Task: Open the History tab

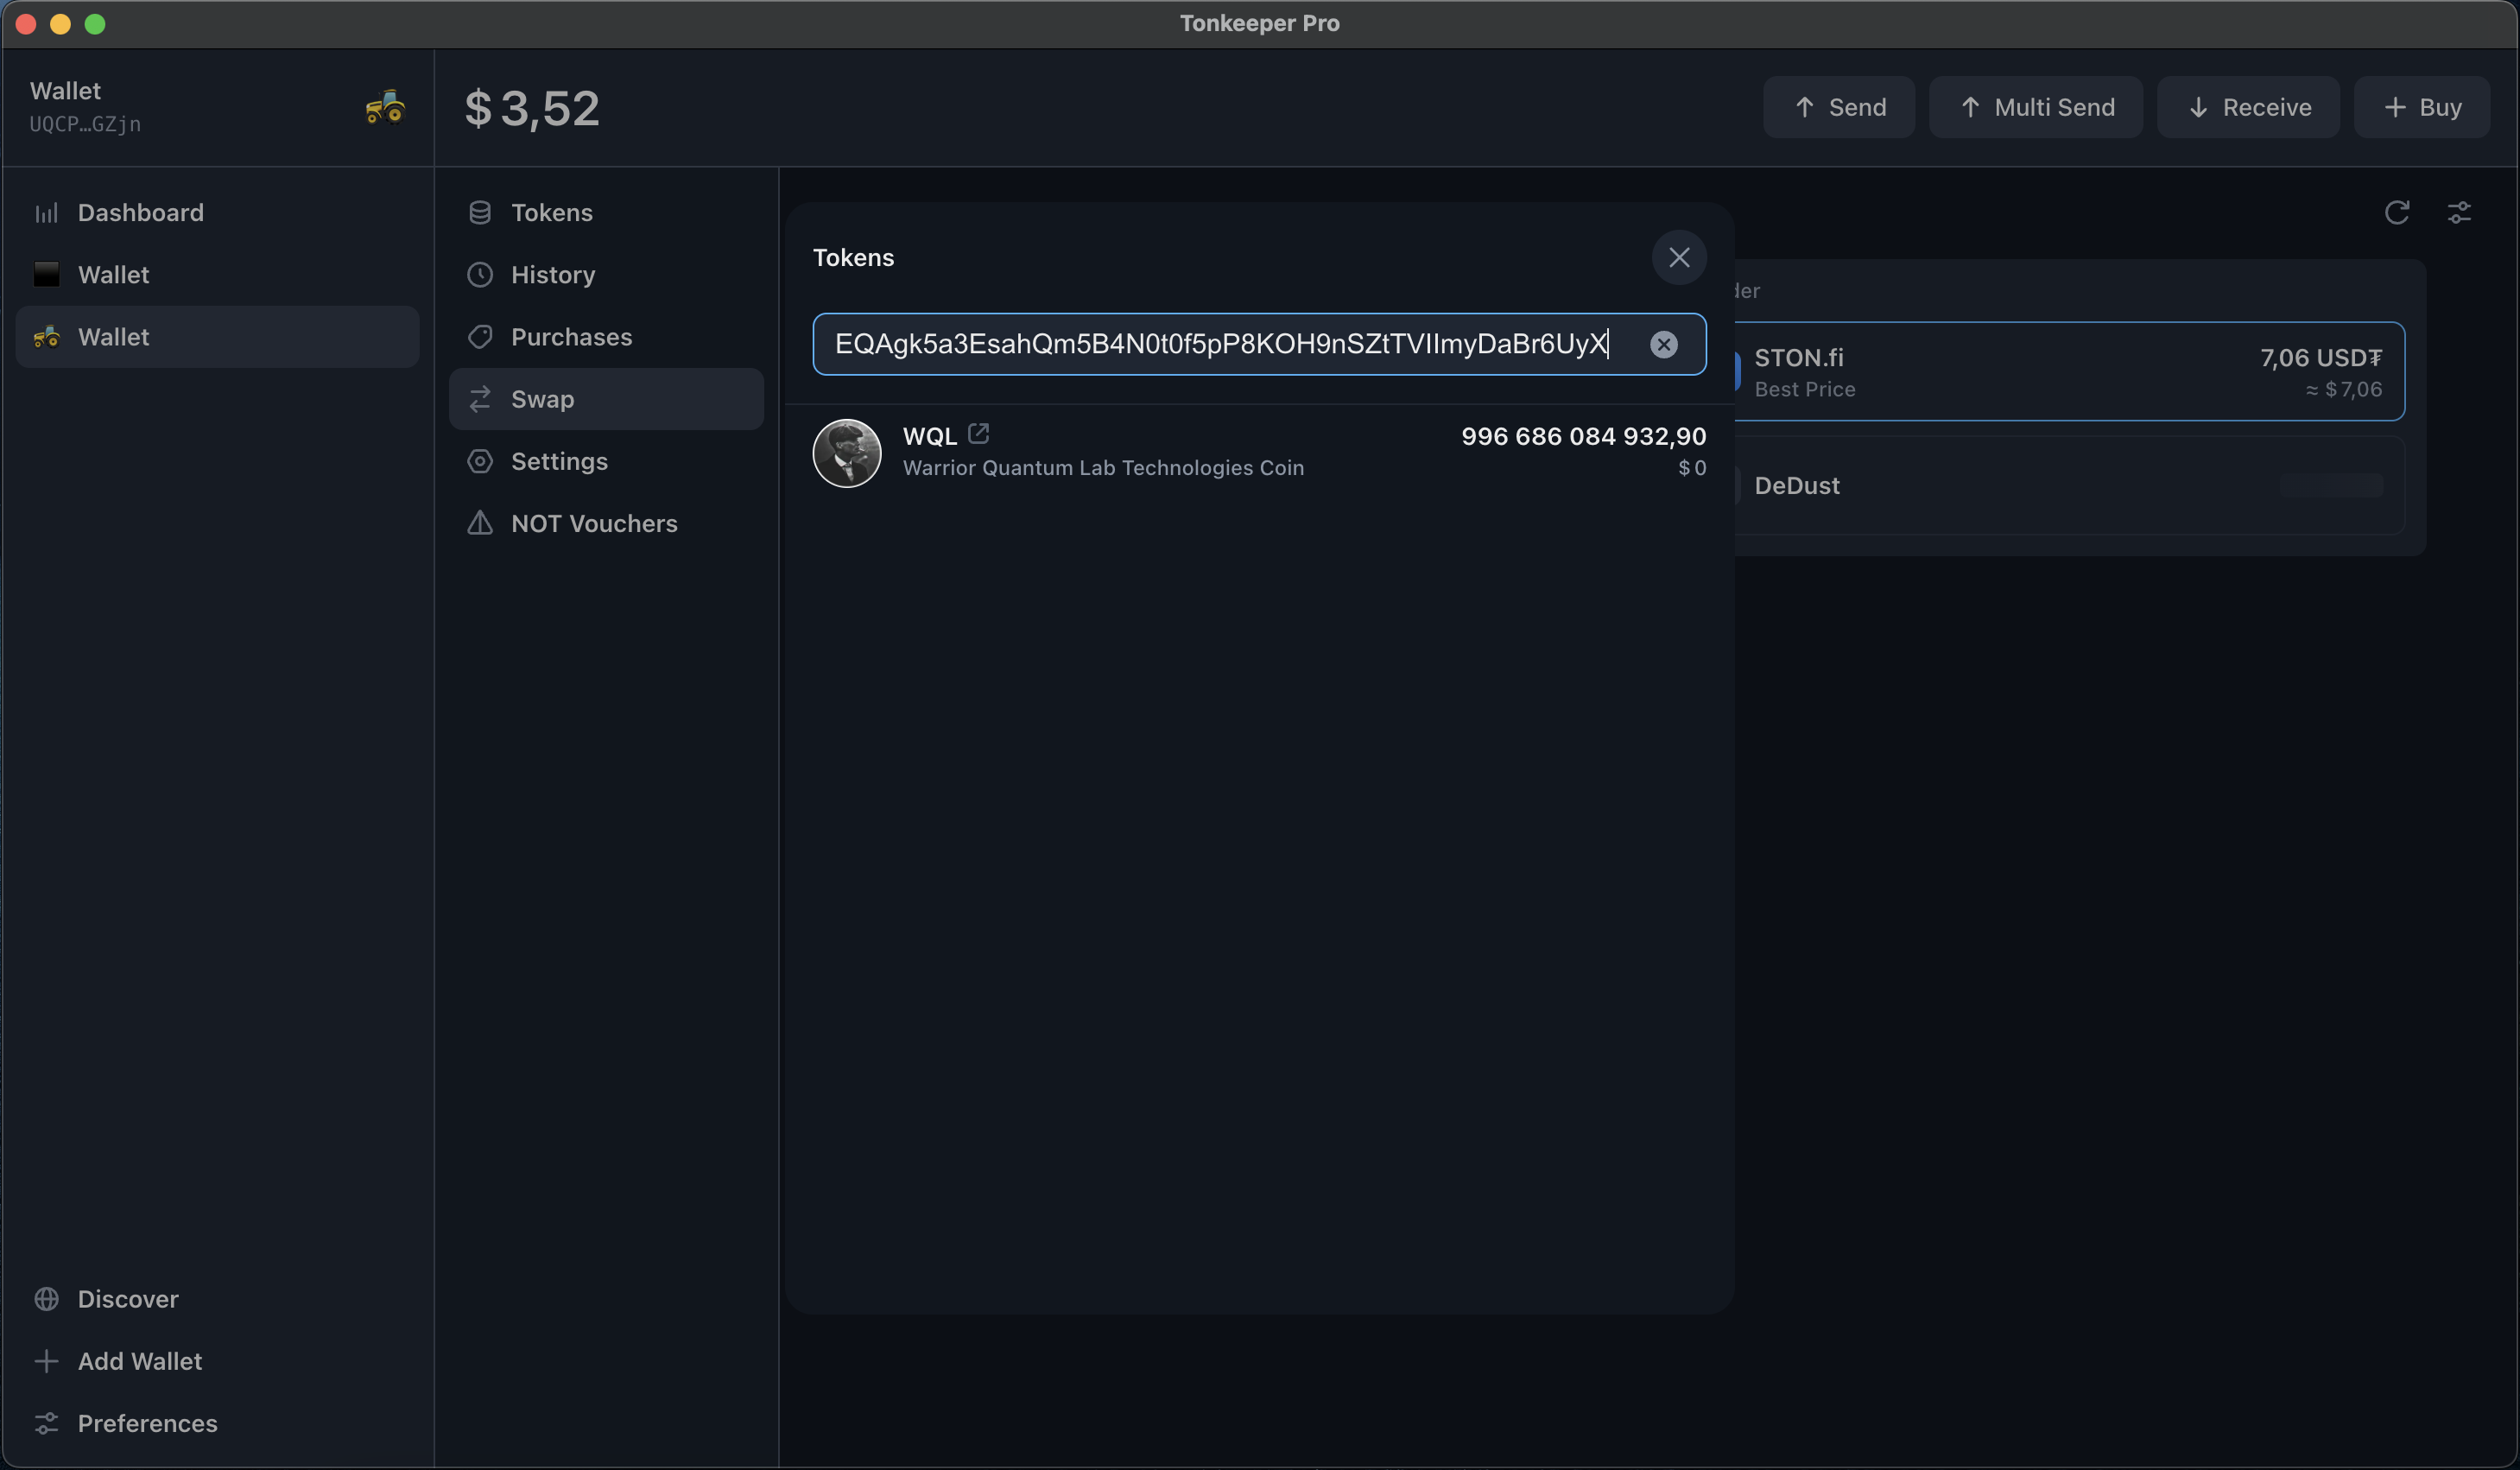Action: pyautogui.click(x=552, y=275)
